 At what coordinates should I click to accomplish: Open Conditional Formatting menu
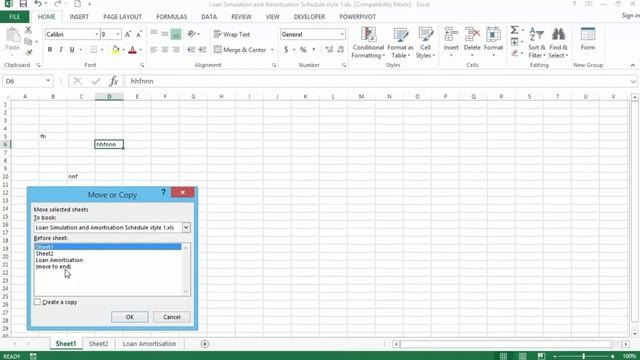[x=368, y=43]
